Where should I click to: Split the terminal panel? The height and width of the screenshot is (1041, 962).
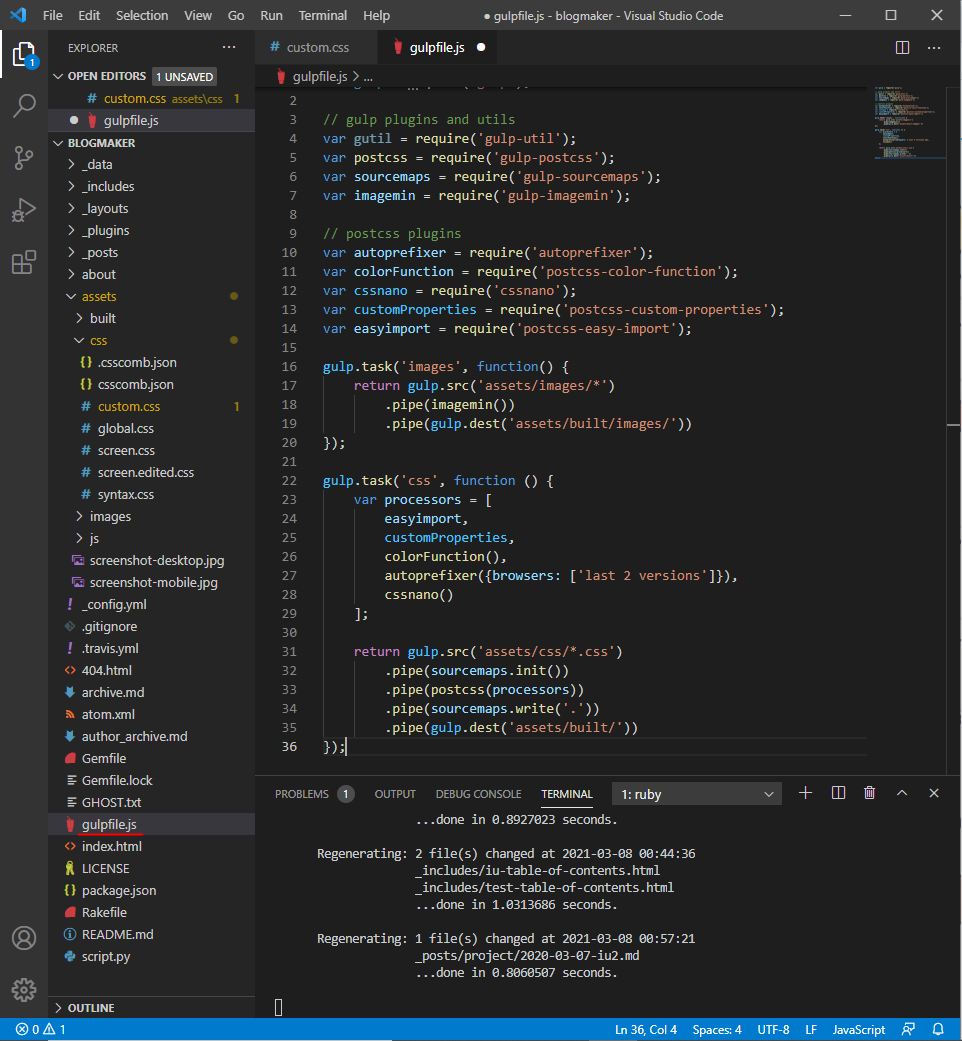[838, 793]
